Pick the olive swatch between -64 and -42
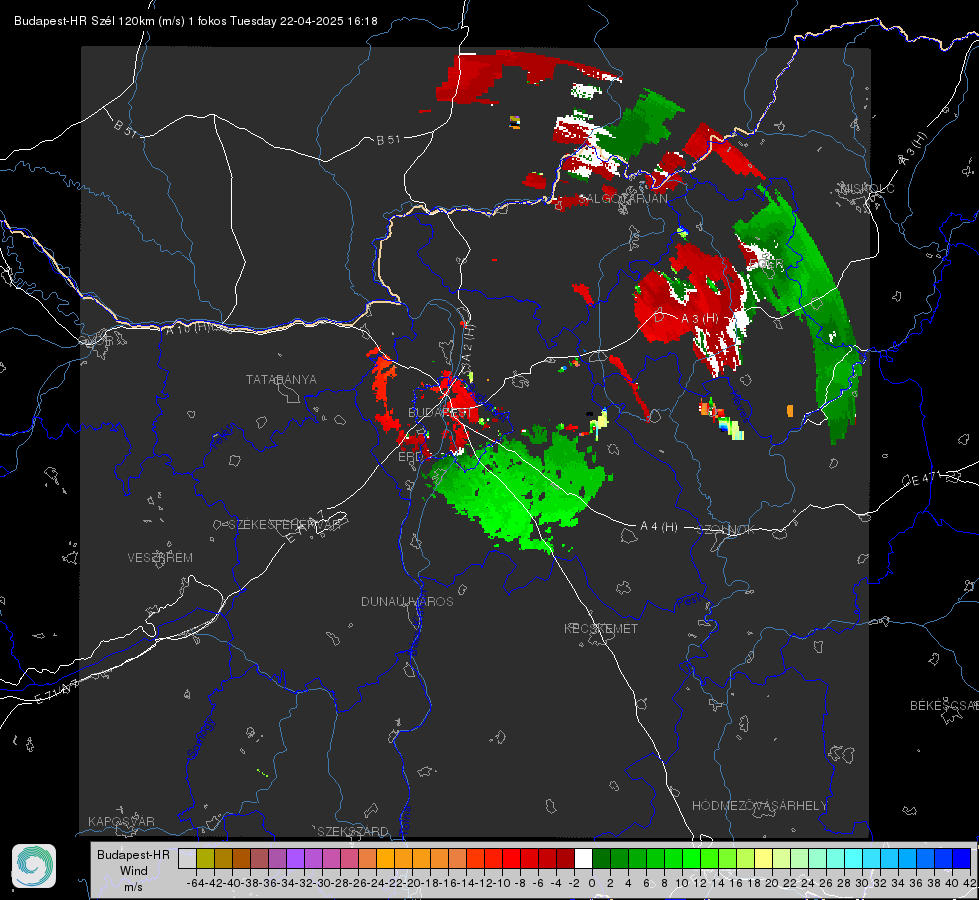The height and width of the screenshot is (900, 979). pos(205,858)
